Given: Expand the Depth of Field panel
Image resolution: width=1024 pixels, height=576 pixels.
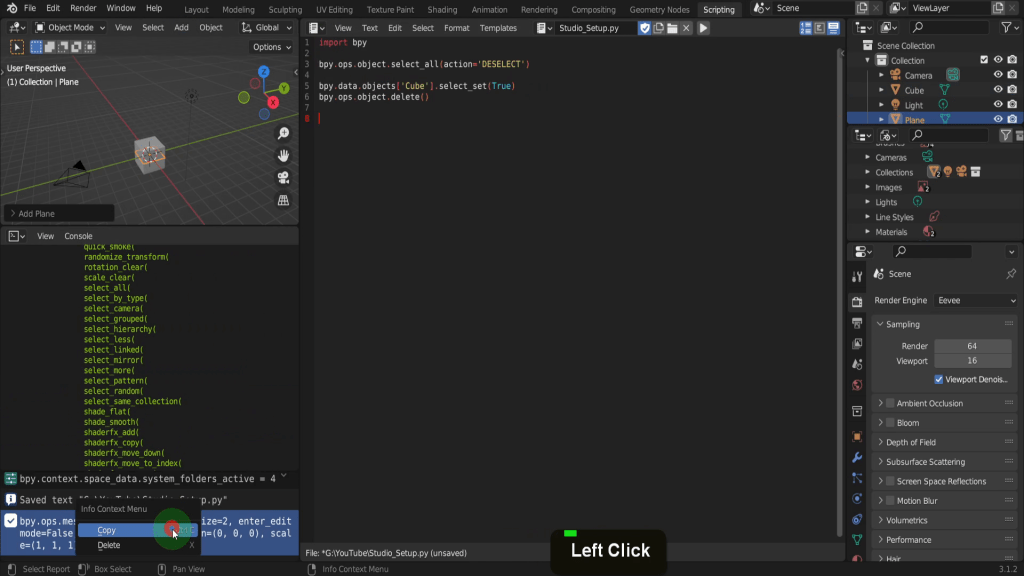Looking at the screenshot, I should point(880,442).
